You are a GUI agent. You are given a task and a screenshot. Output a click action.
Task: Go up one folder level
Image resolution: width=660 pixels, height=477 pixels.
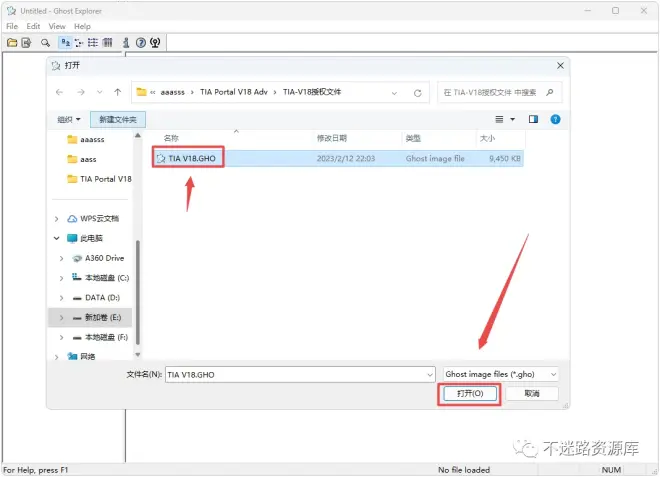[117, 92]
